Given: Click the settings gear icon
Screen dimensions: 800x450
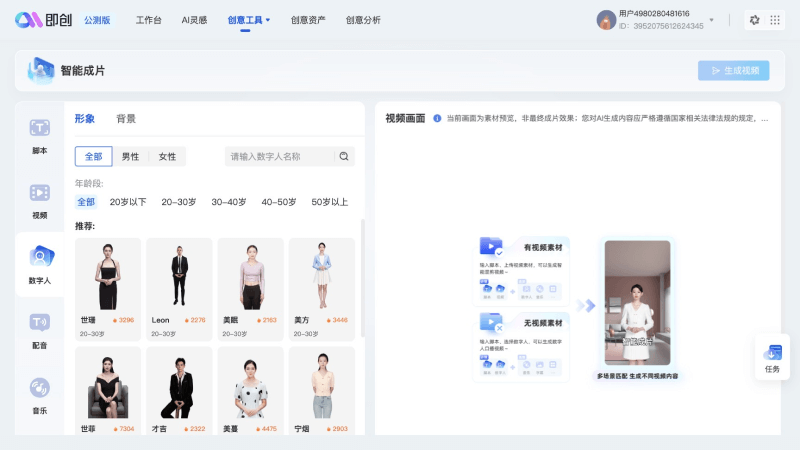Looking at the screenshot, I should [755, 20].
